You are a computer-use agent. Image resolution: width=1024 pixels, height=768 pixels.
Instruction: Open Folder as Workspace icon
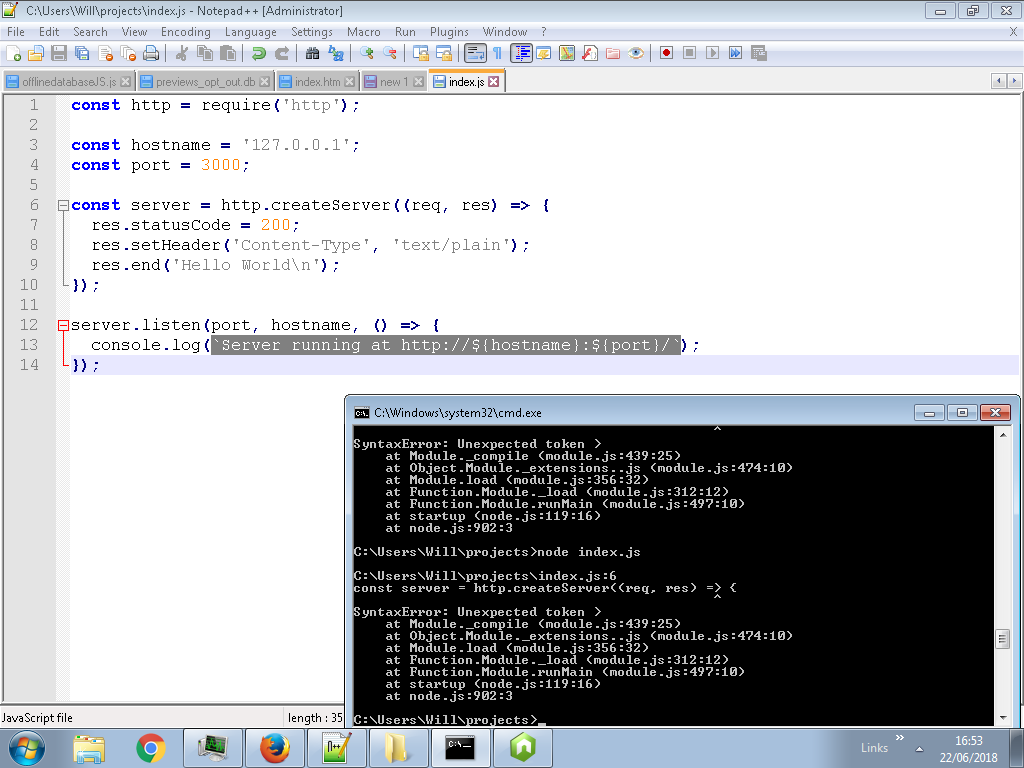(x=613, y=54)
